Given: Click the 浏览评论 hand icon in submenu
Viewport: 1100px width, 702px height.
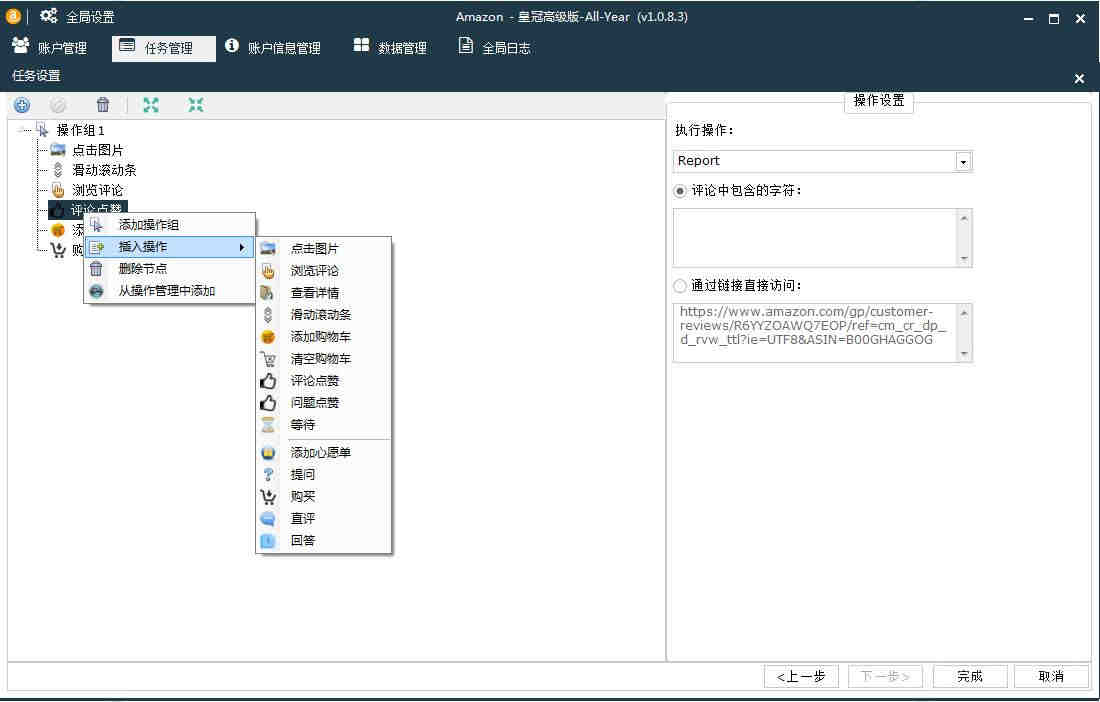Looking at the screenshot, I should click(268, 271).
